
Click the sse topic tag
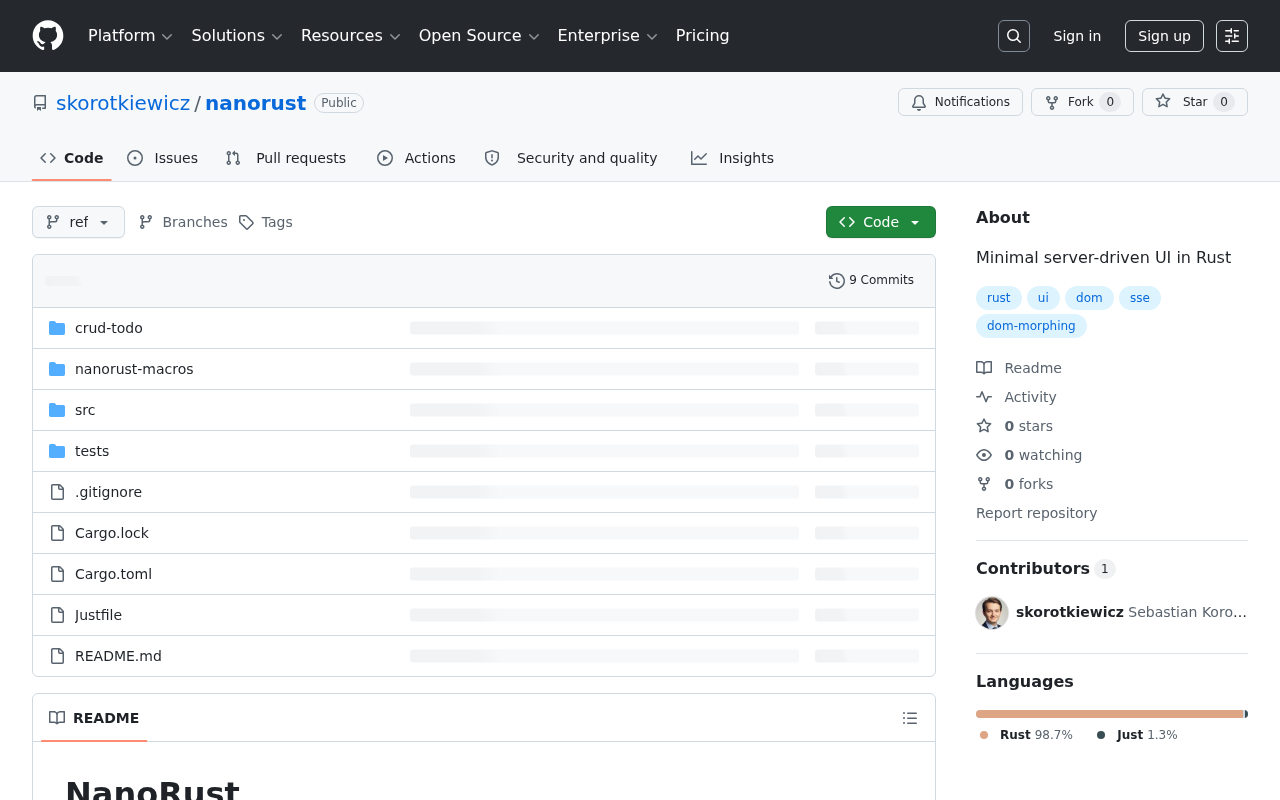click(1140, 298)
